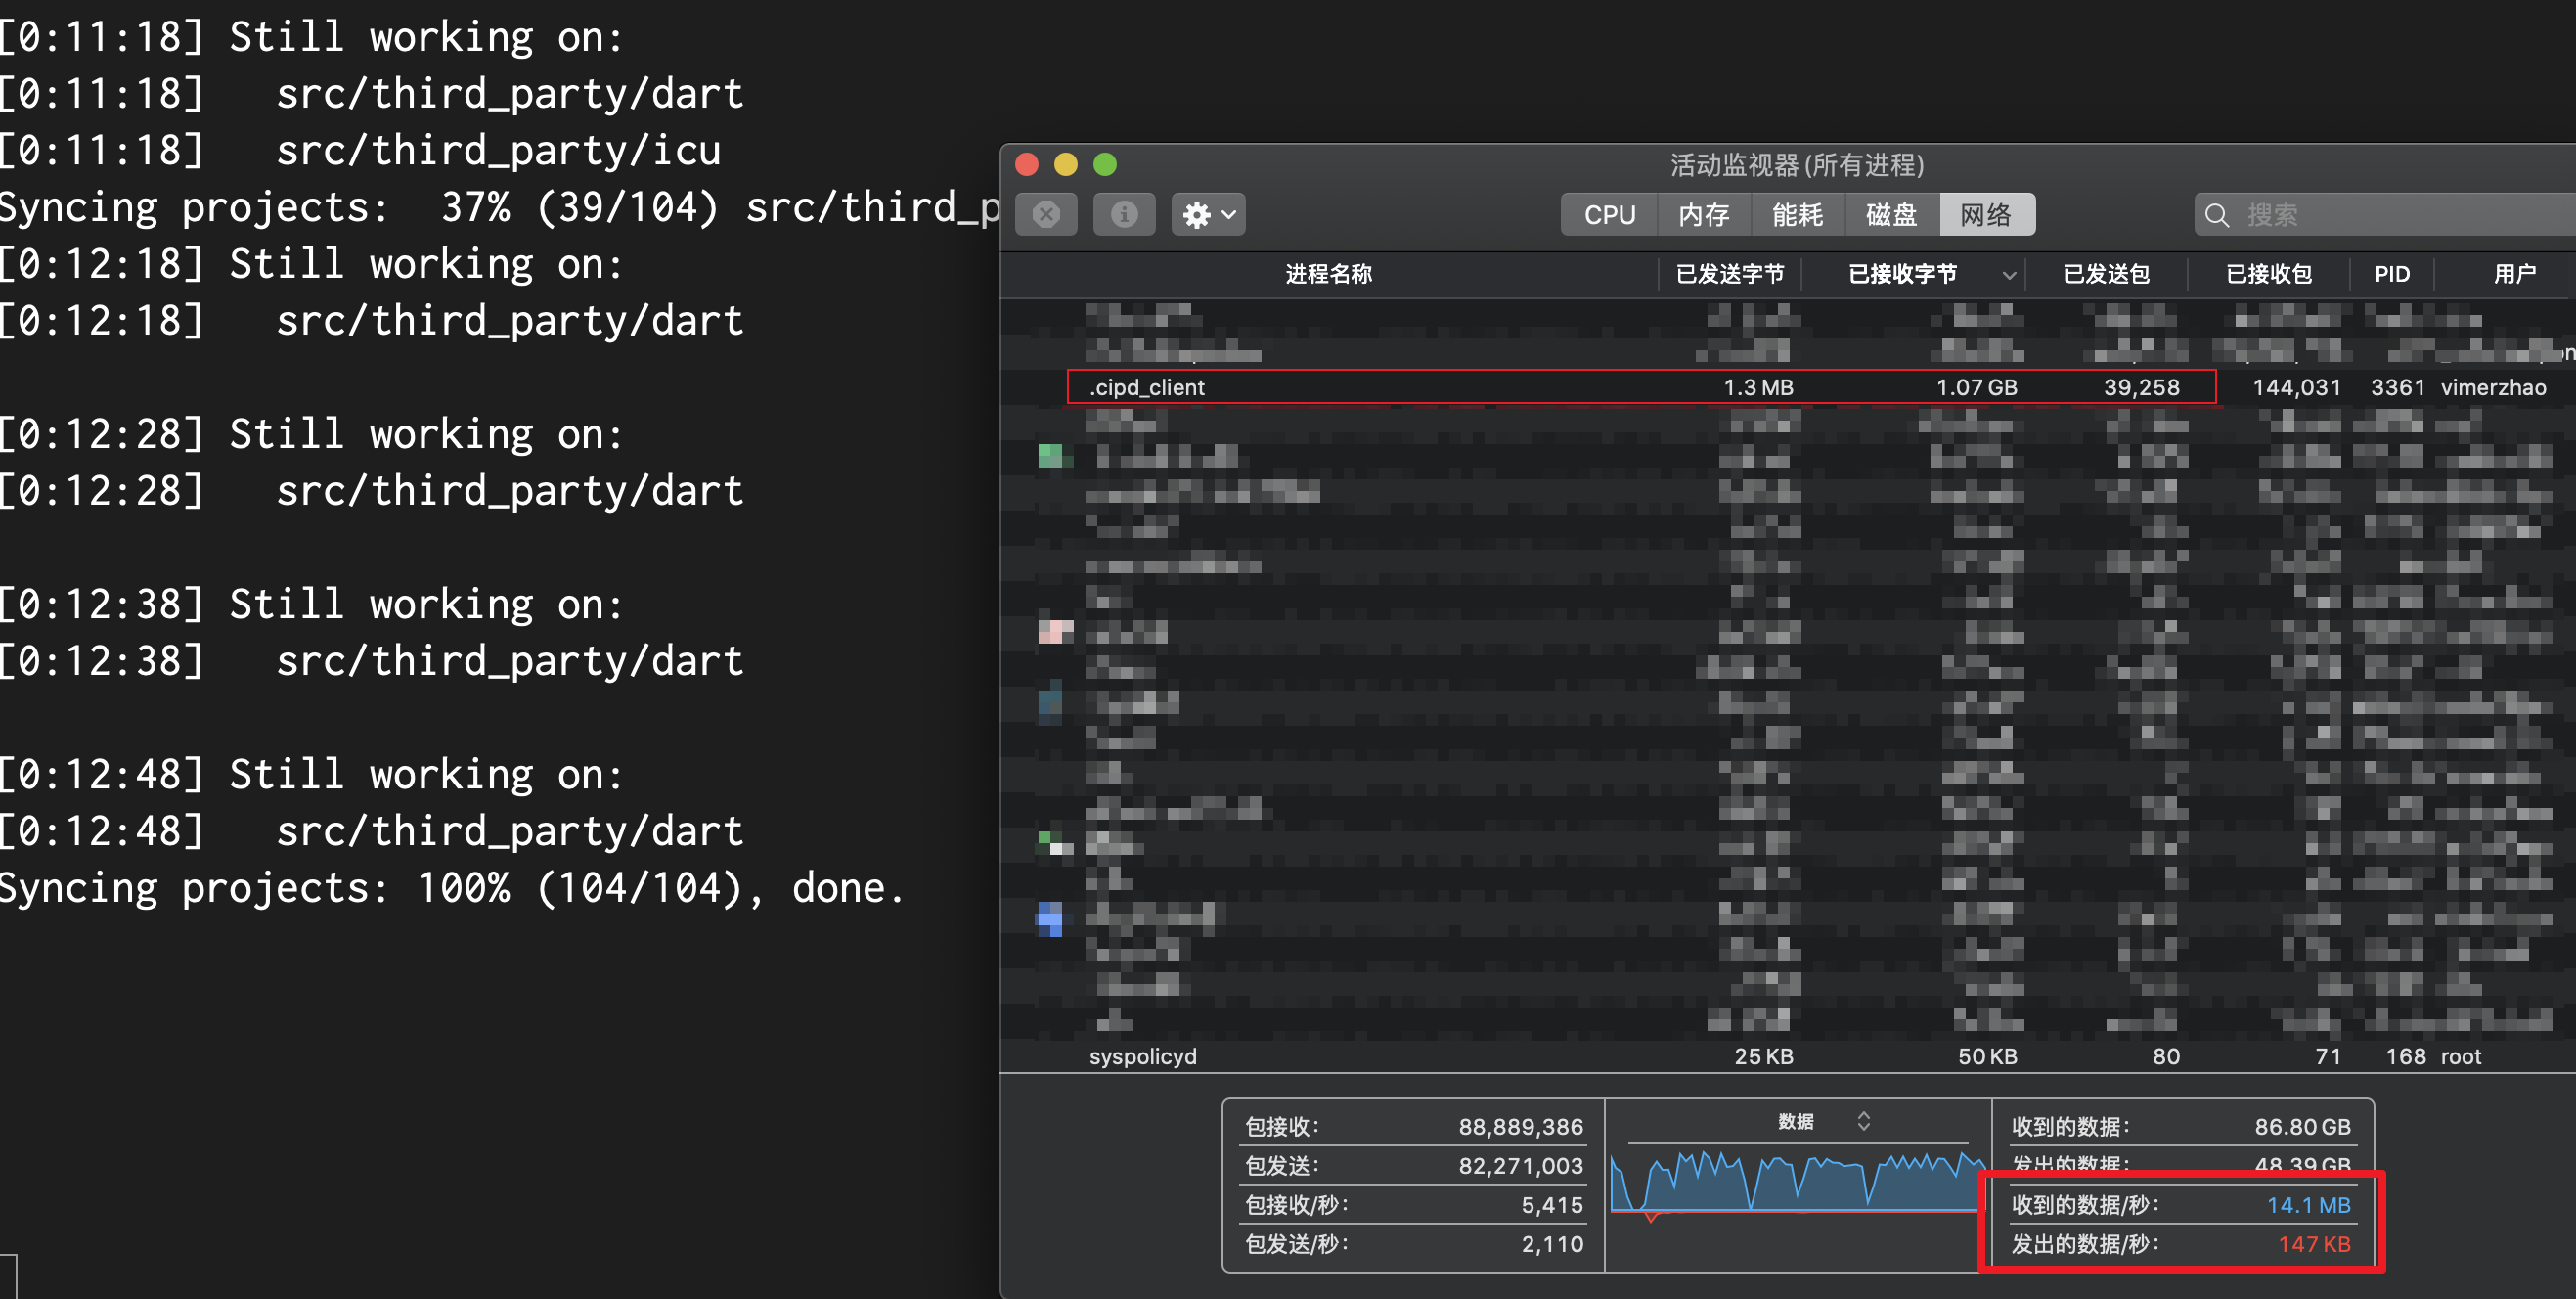Sort by 已发送字节 column header
This screenshot has width=2576, height=1299.
[x=1730, y=274]
